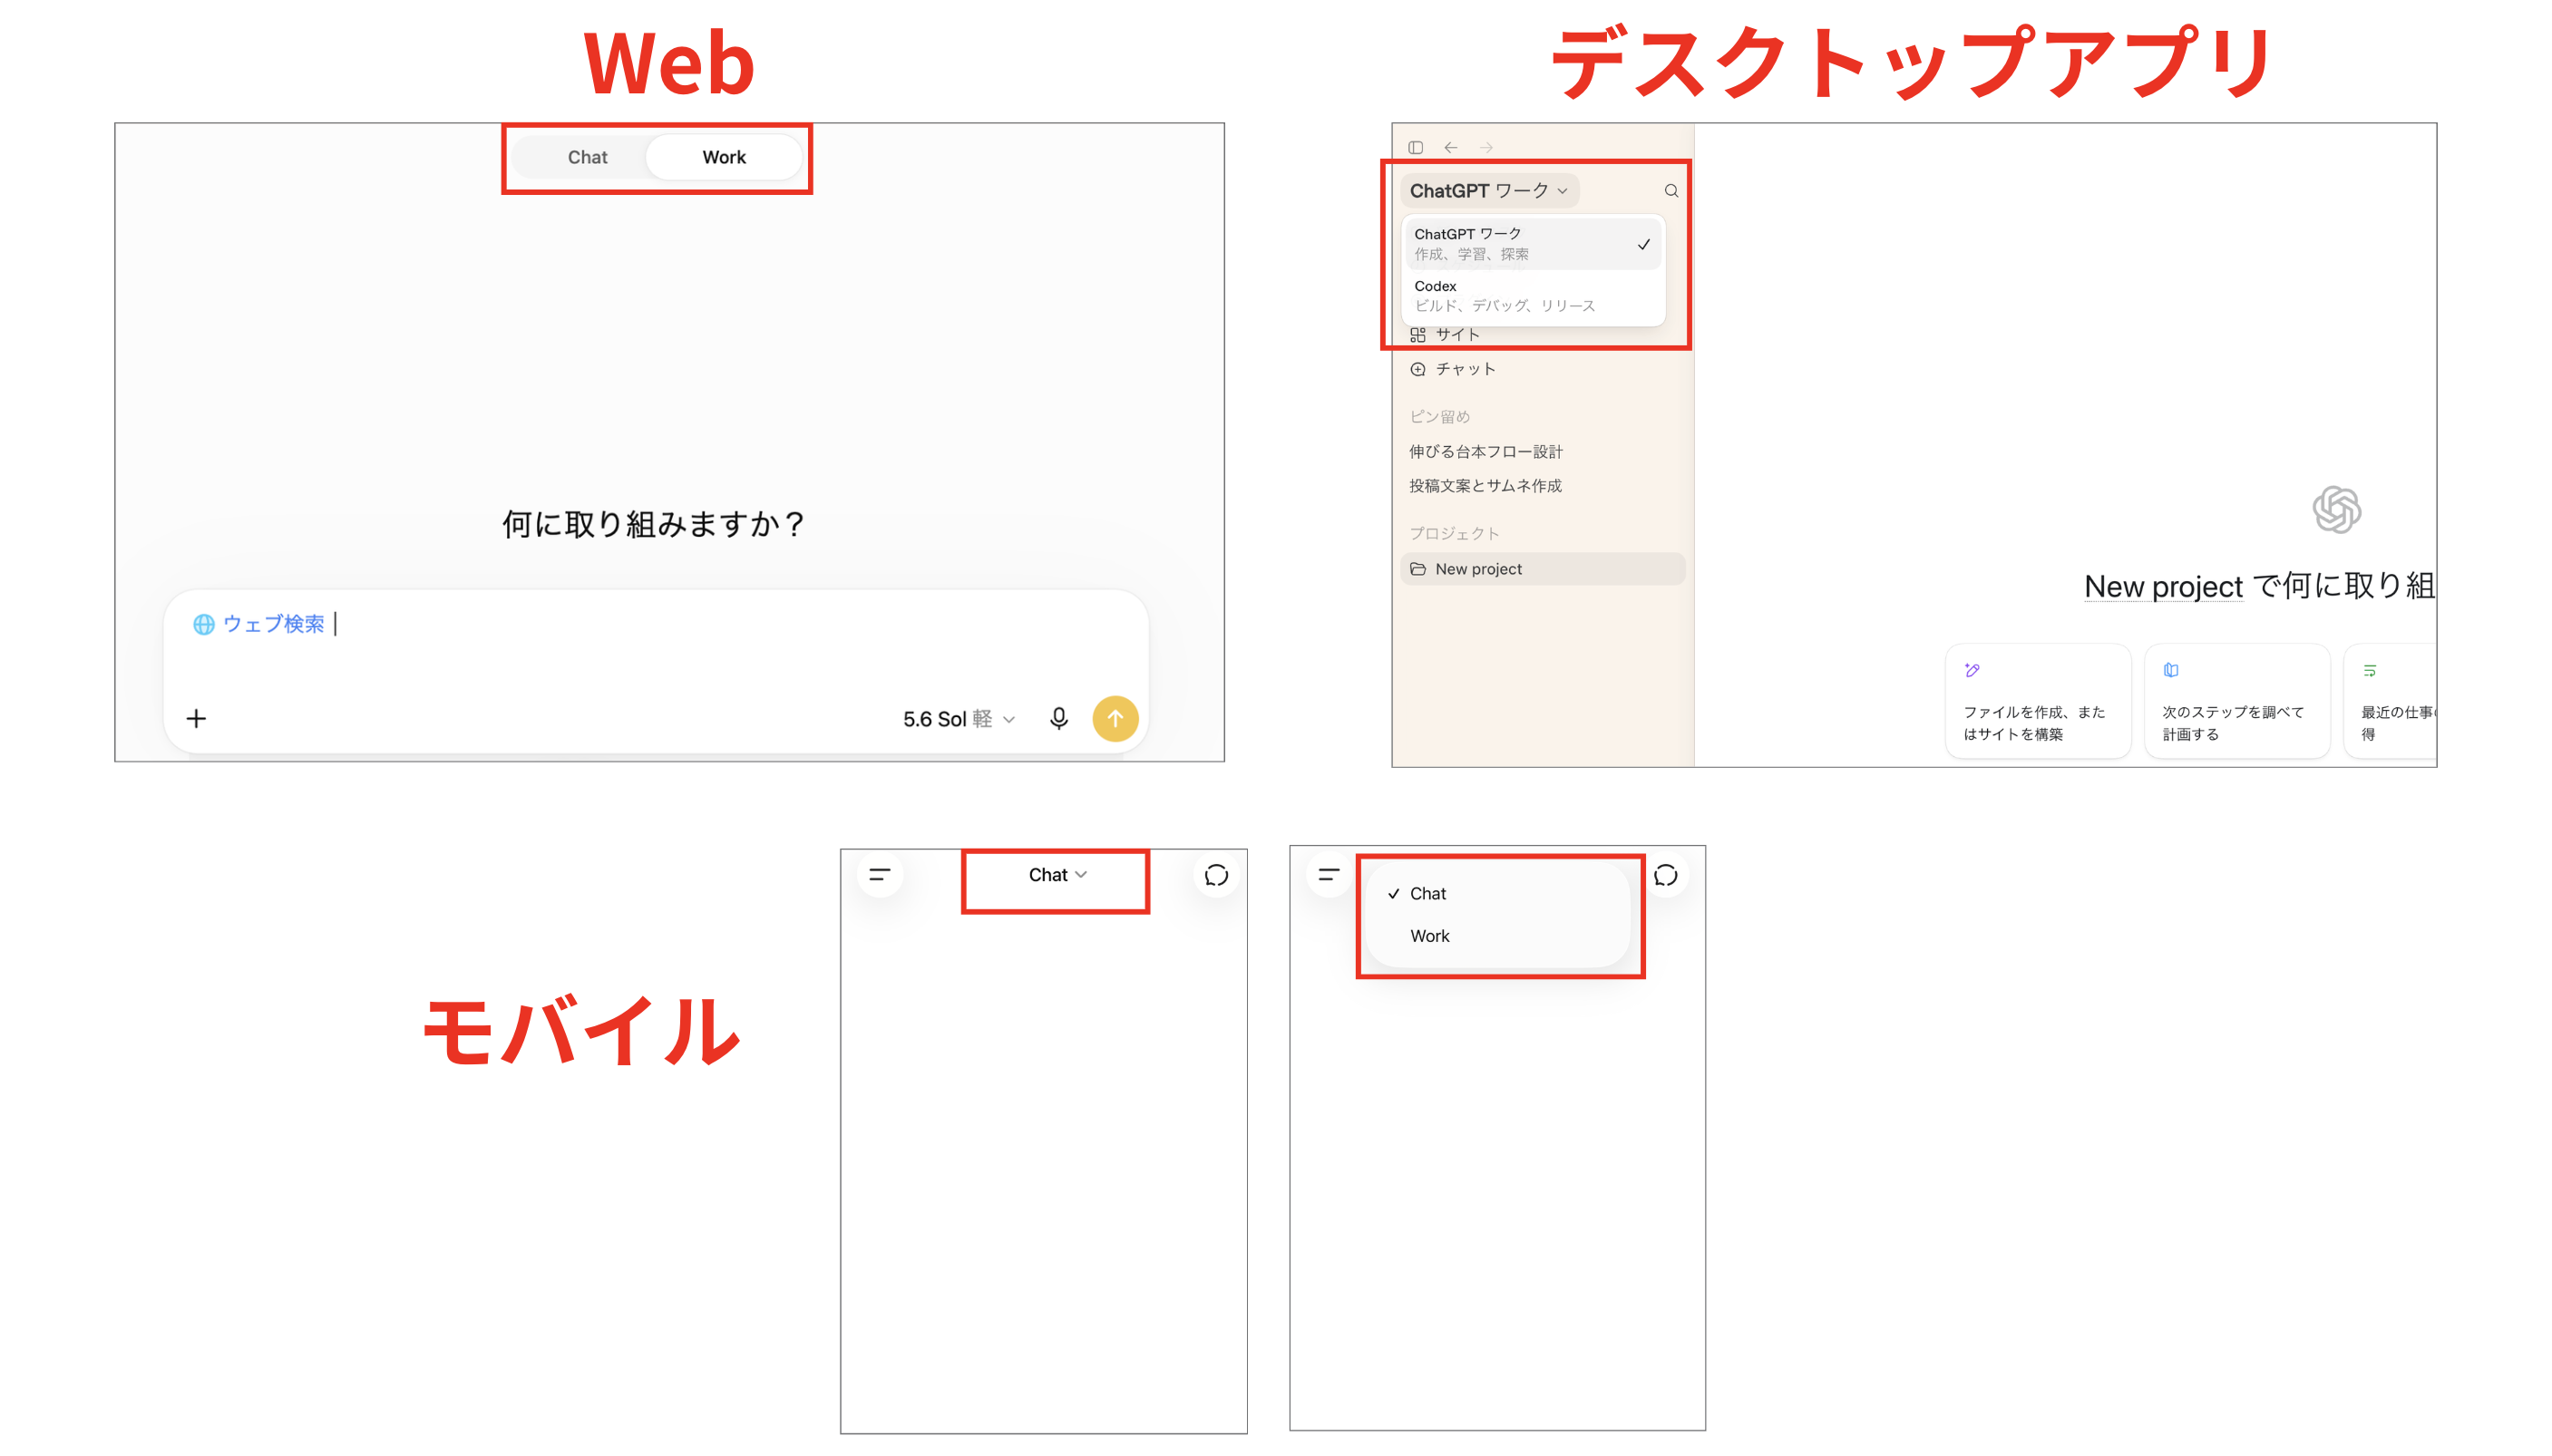This screenshot has width=2552, height=1456.
Task: Click the search magnifier icon in sidebar
Action: (x=1670, y=190)
